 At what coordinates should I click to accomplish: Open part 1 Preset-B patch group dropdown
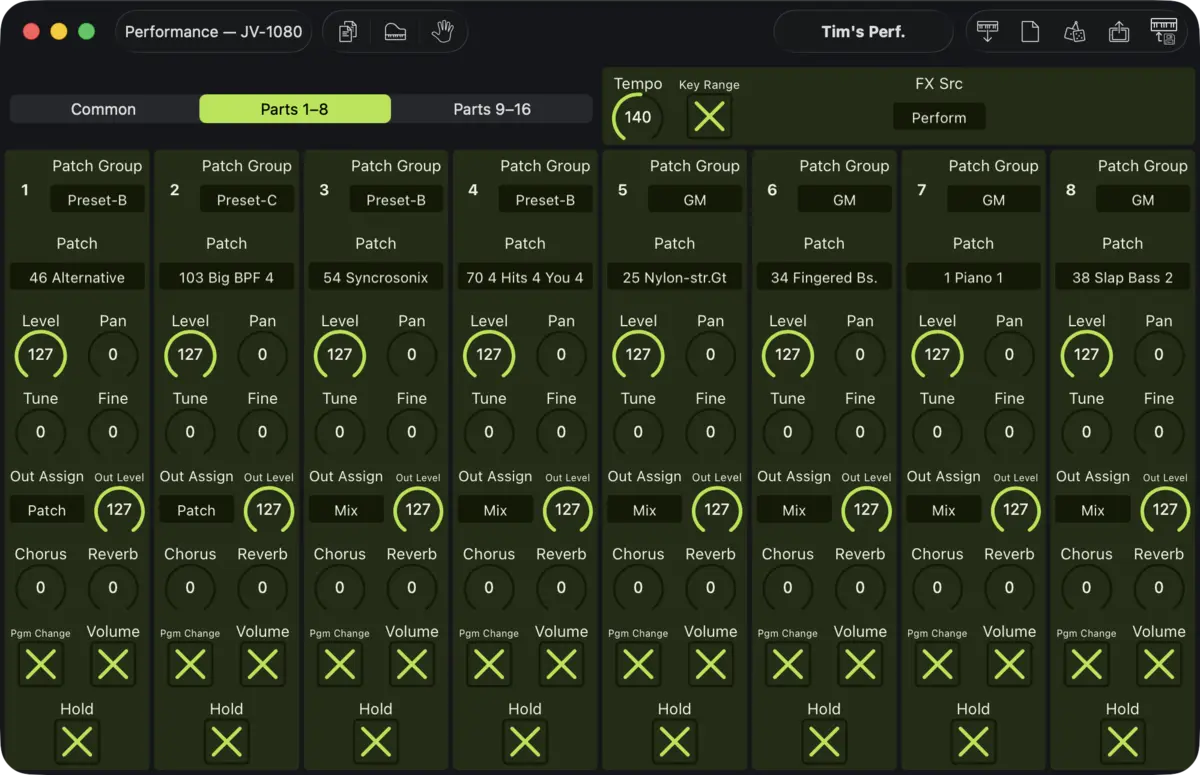[97, 200]
